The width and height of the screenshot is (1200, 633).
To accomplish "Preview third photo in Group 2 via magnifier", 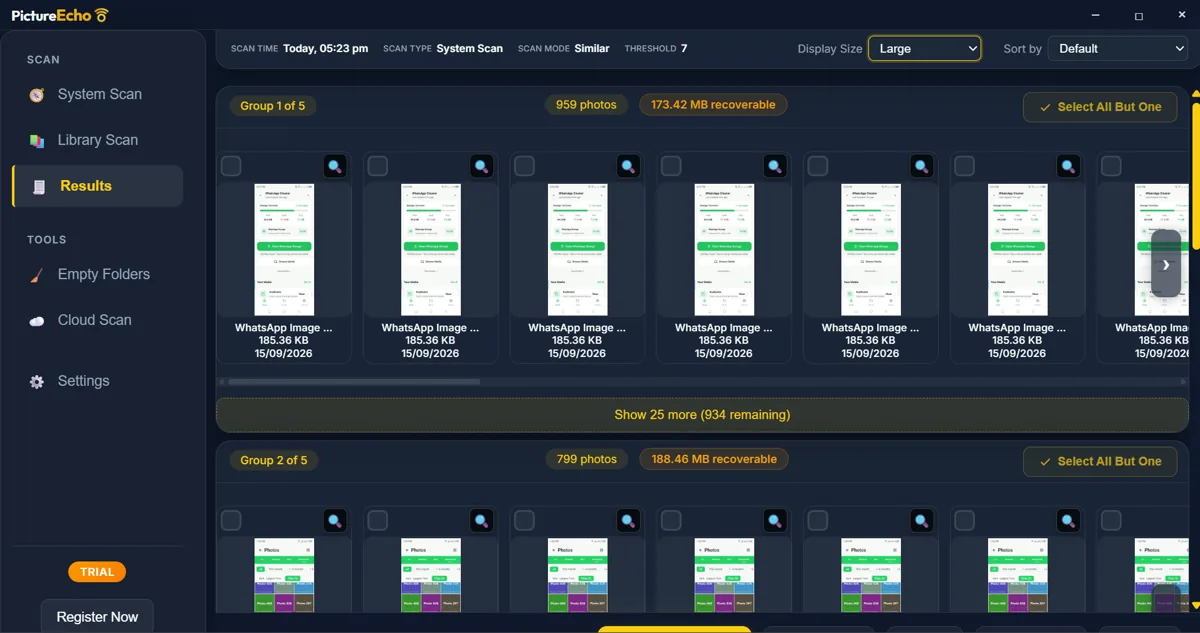I will tap(628, 520).
